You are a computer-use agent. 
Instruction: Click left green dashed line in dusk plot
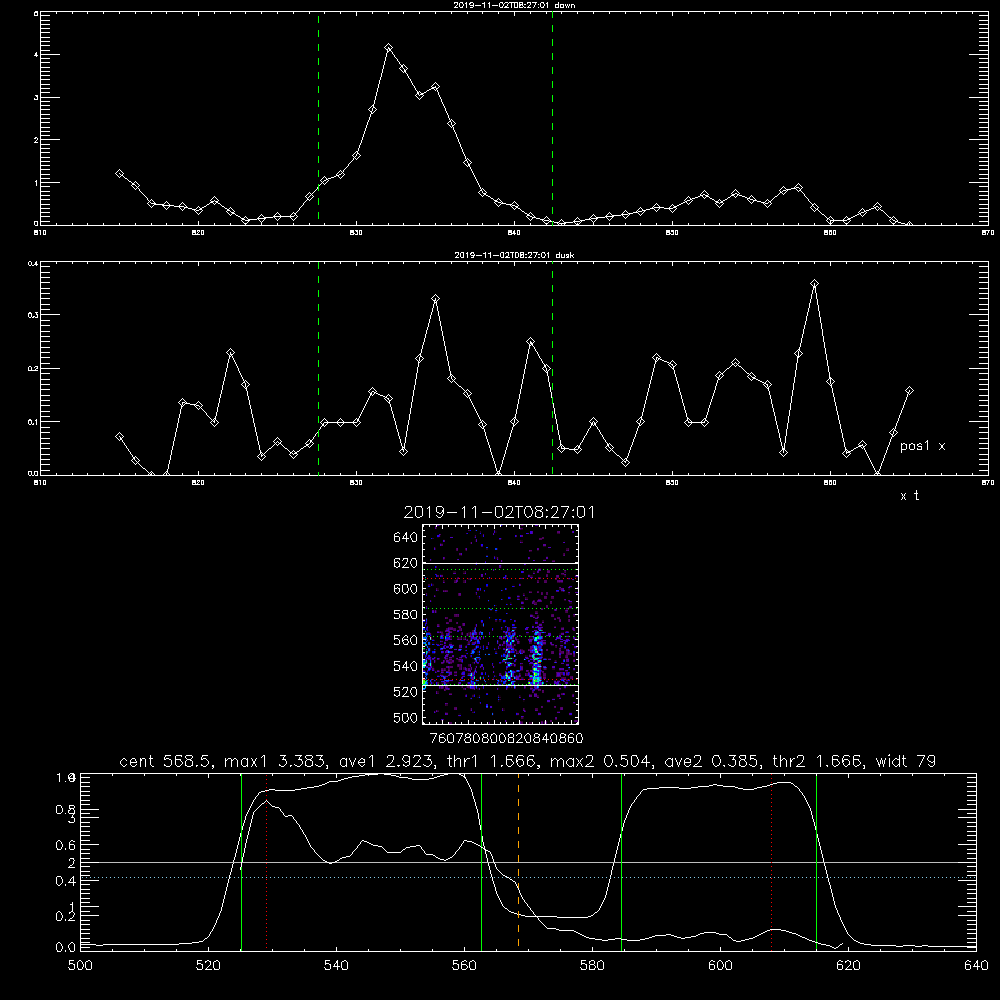coord(318,368)
